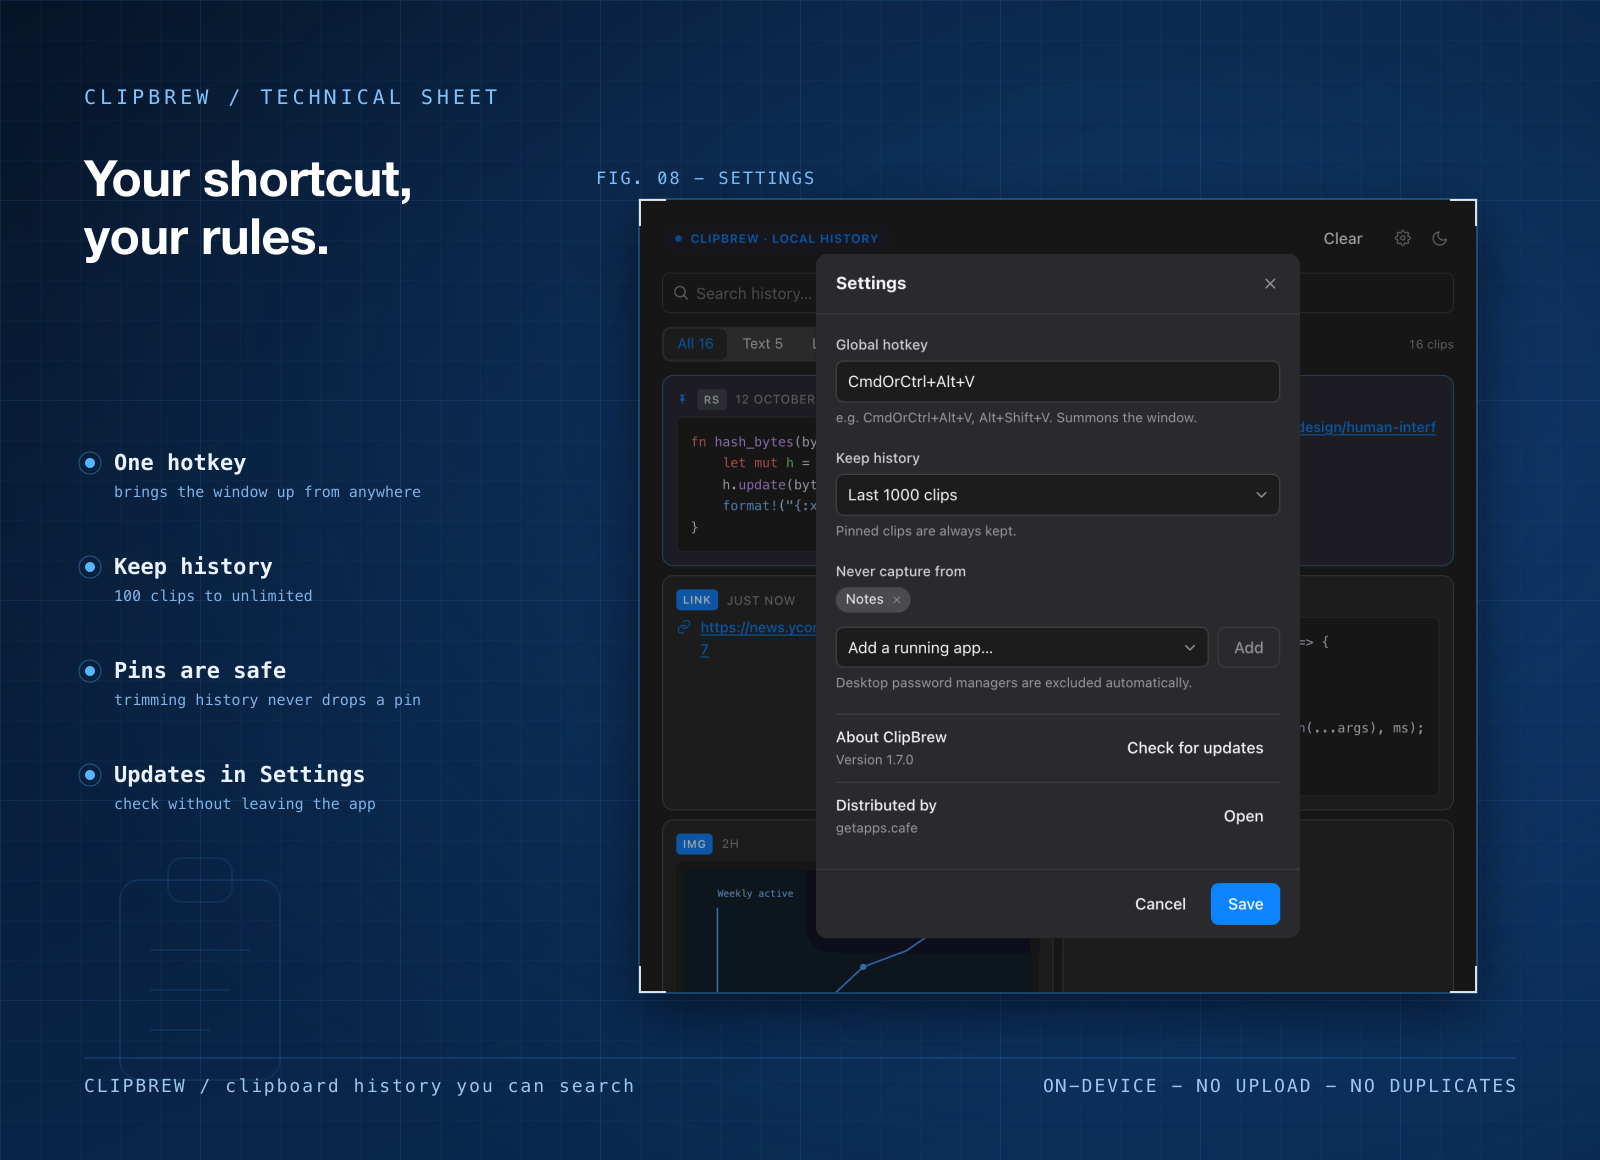This screenshot has width=1600, height=1160.
Task: Edit the Global hotkey field
Action: point(1058,382)
